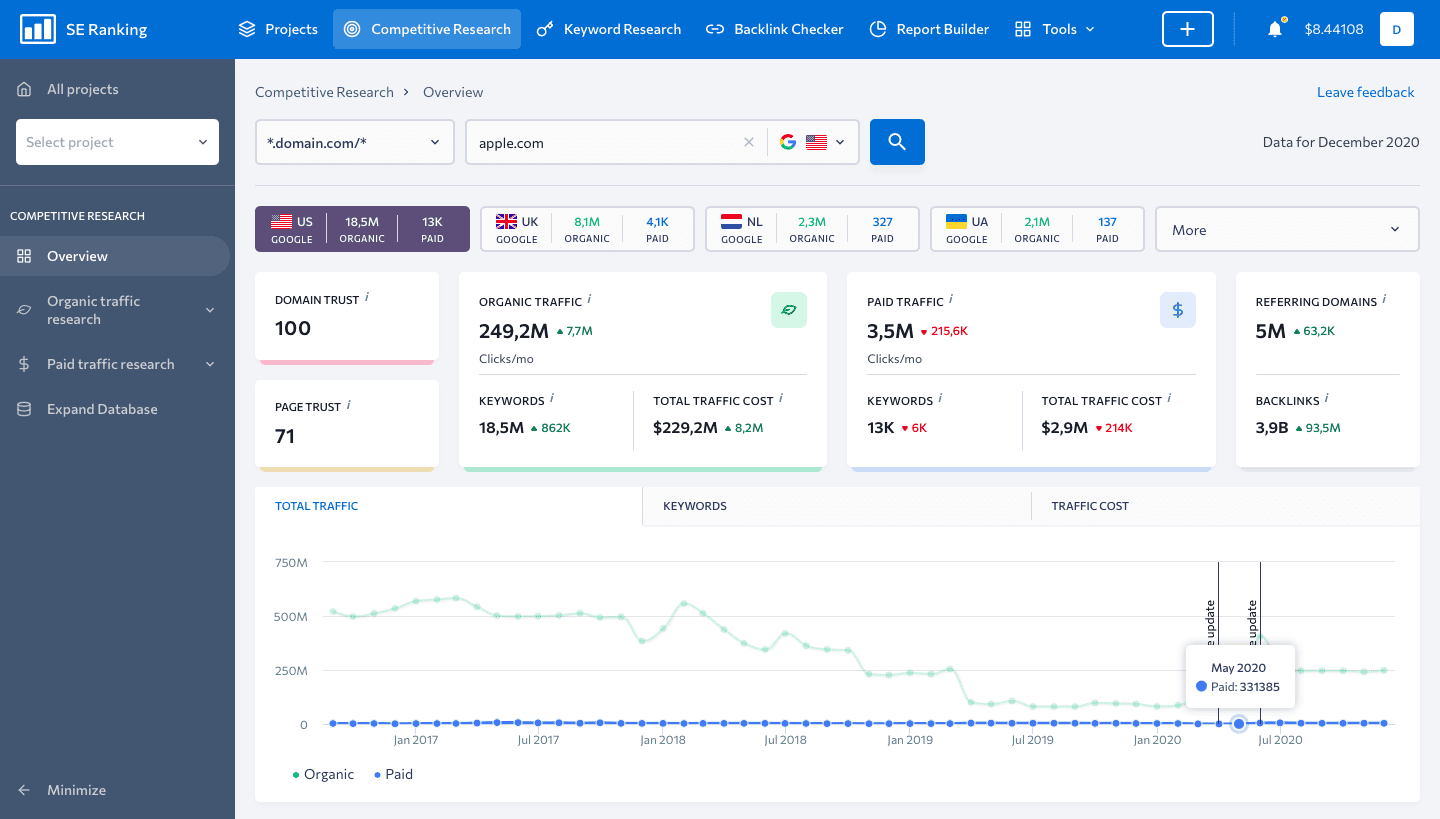Click the Organic Traffic info icon
Viewport: 1440px width, 819px height.
point(590,299)
